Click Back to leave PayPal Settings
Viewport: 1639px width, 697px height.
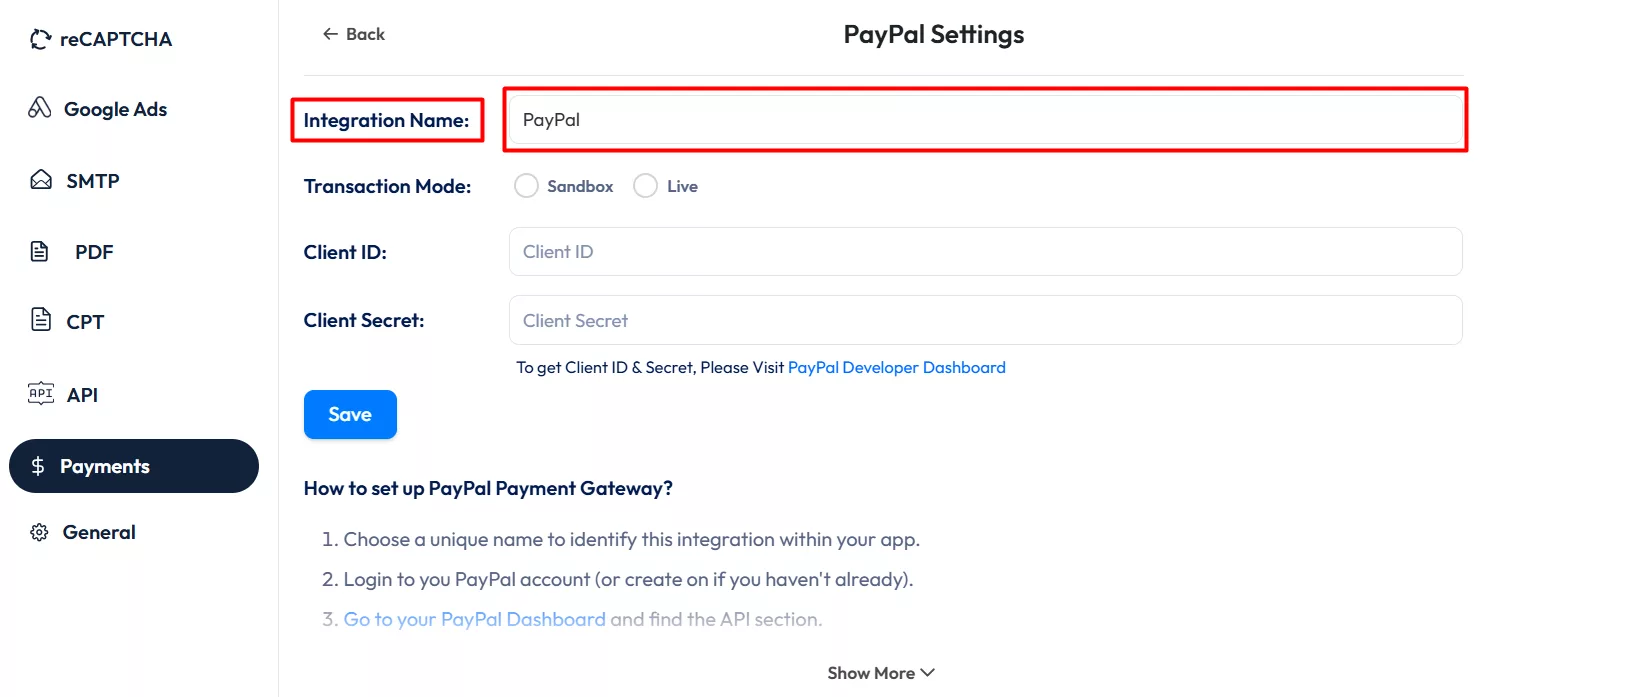tap(353, 33)
